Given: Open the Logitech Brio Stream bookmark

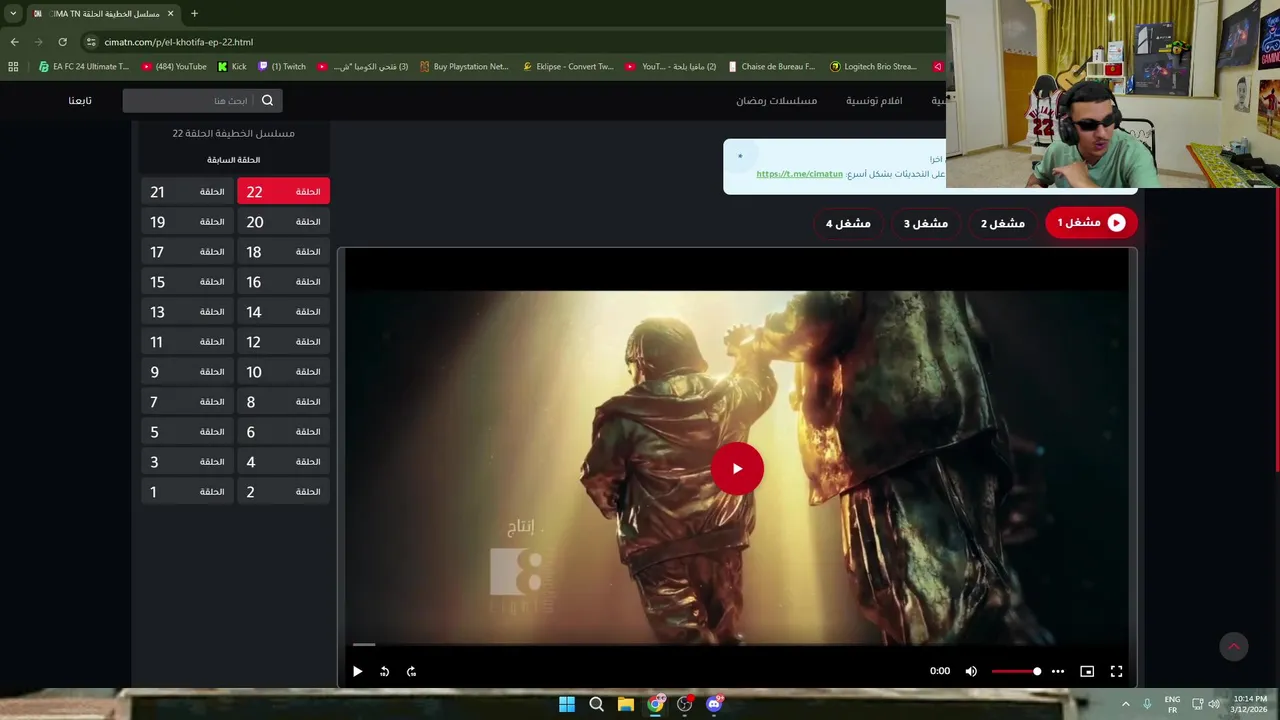Looking at the screenshot, I should [x=873, y=67].
